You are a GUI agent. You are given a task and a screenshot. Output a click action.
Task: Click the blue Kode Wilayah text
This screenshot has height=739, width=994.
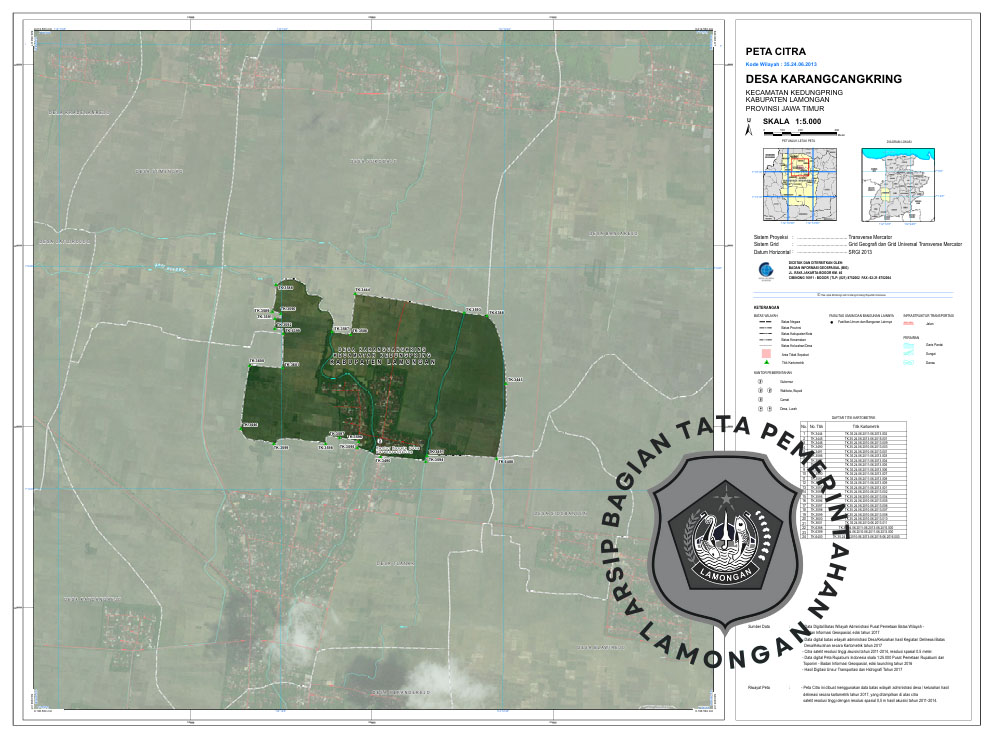[786, 62]
